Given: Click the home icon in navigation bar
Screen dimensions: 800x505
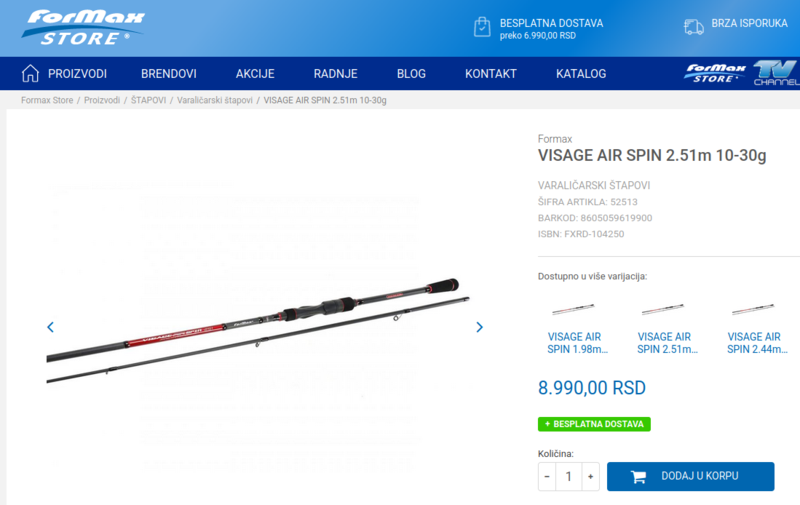Looking at the screenshot, I should (30, 73).
